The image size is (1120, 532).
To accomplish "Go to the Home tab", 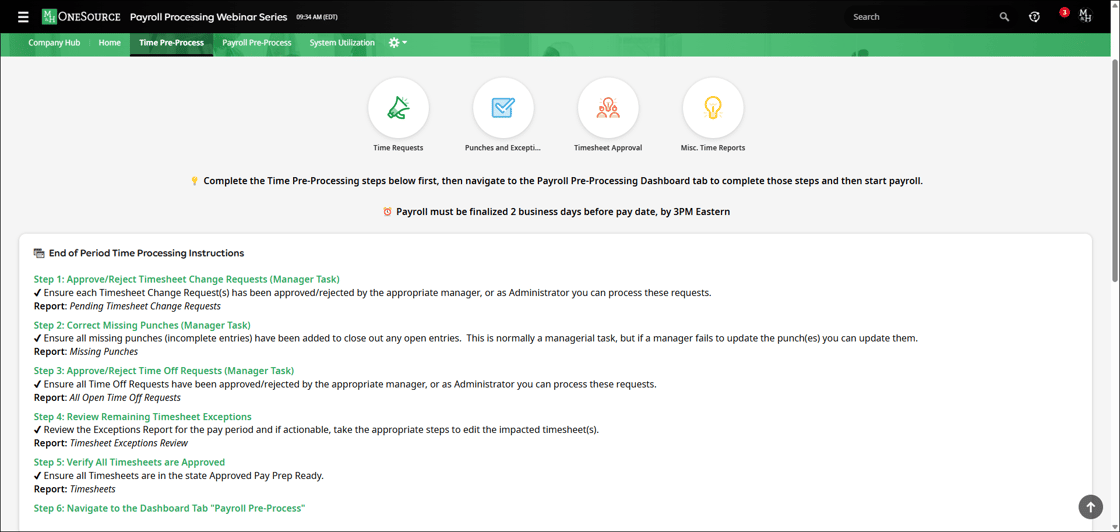I will click(x=109, y=43).
